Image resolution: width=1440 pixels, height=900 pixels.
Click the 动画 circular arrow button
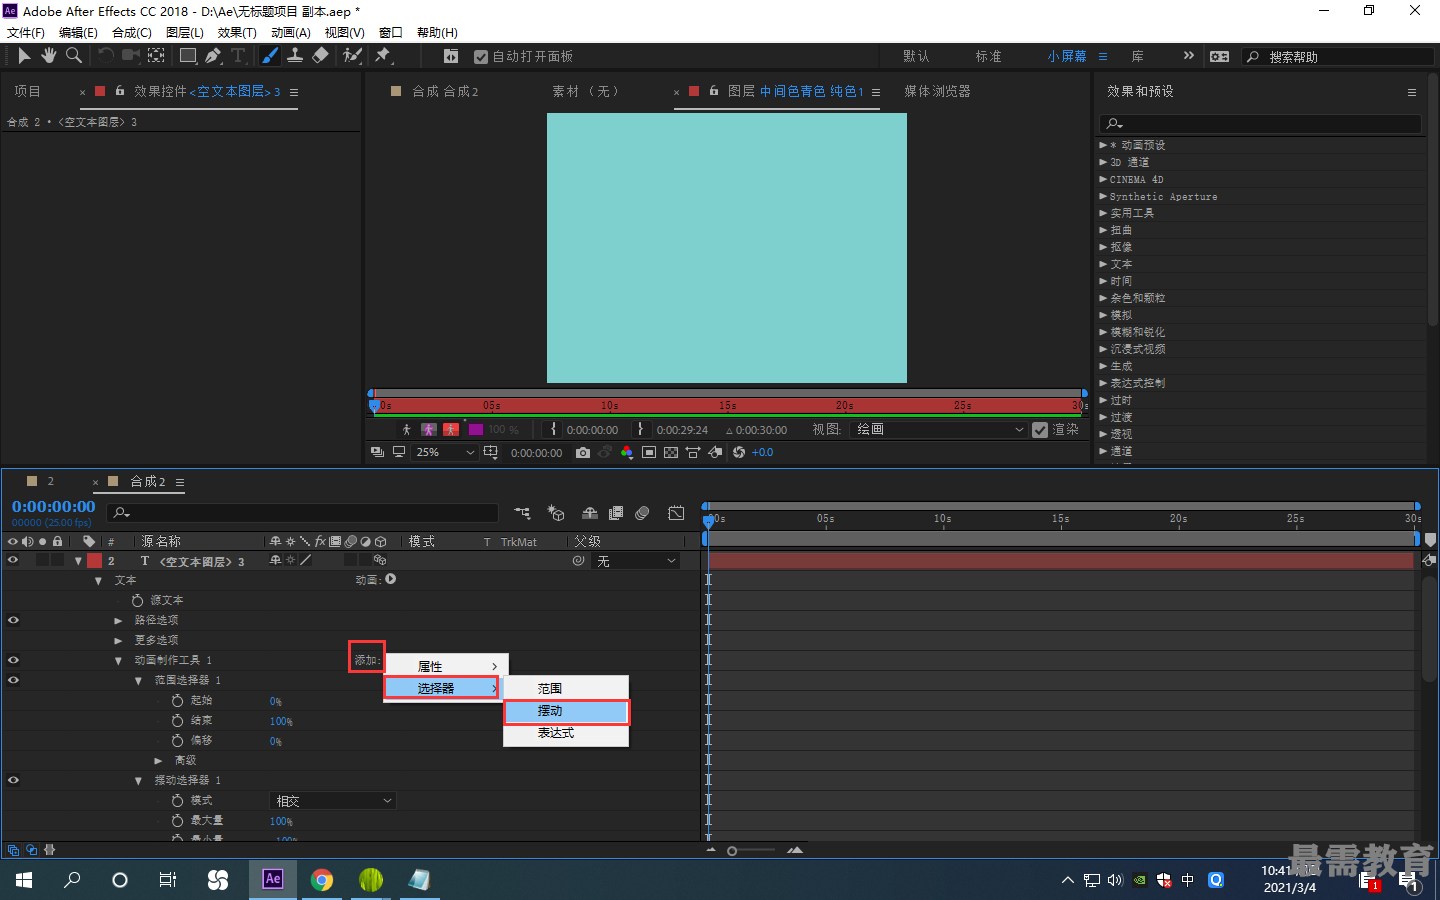pos(391,579)
